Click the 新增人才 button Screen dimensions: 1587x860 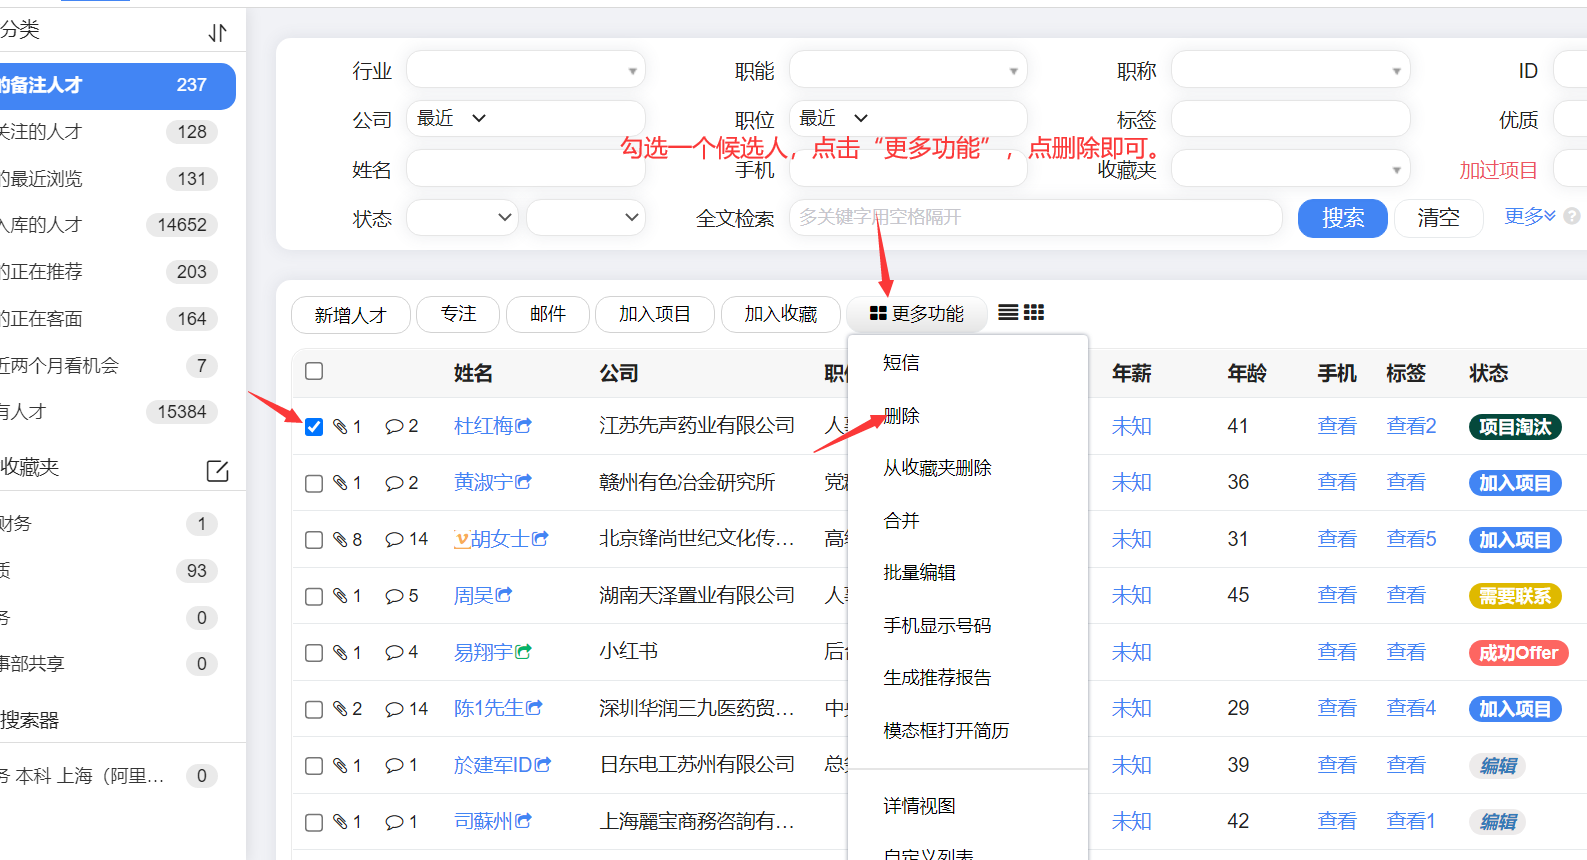click(350, 315)
